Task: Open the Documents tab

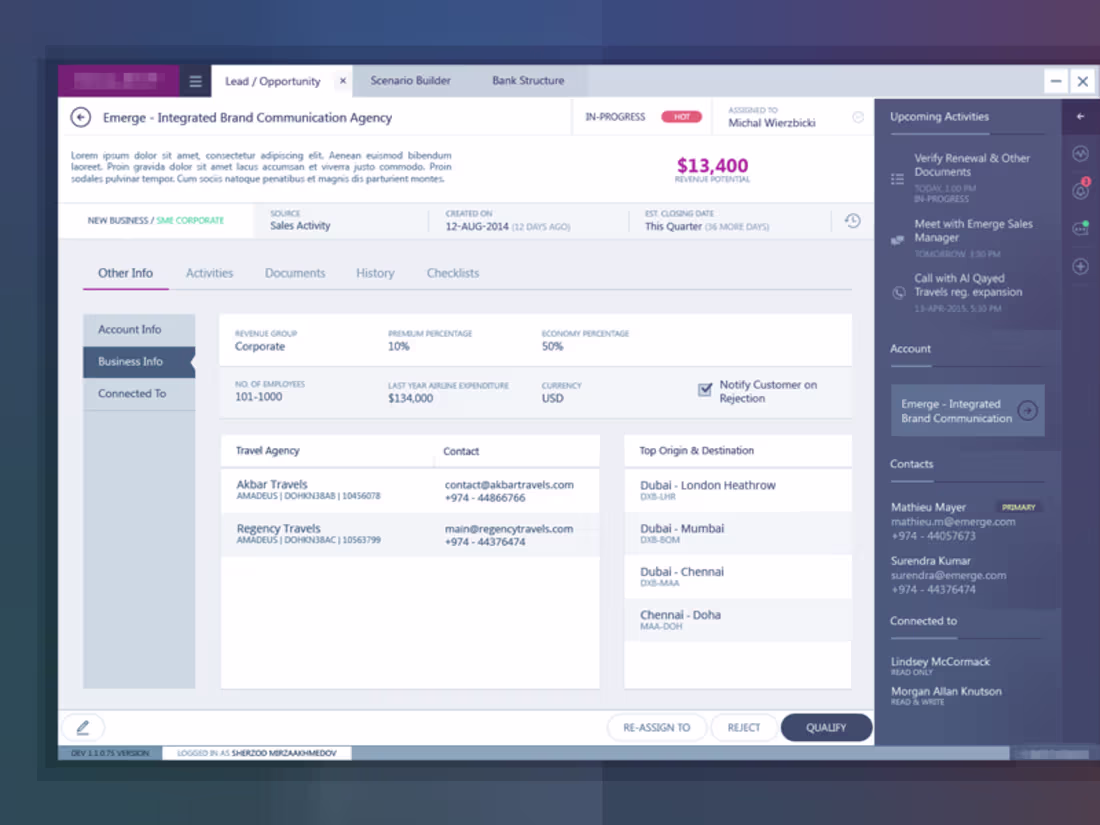Action: pyautogui.click(x=295, y=272)
